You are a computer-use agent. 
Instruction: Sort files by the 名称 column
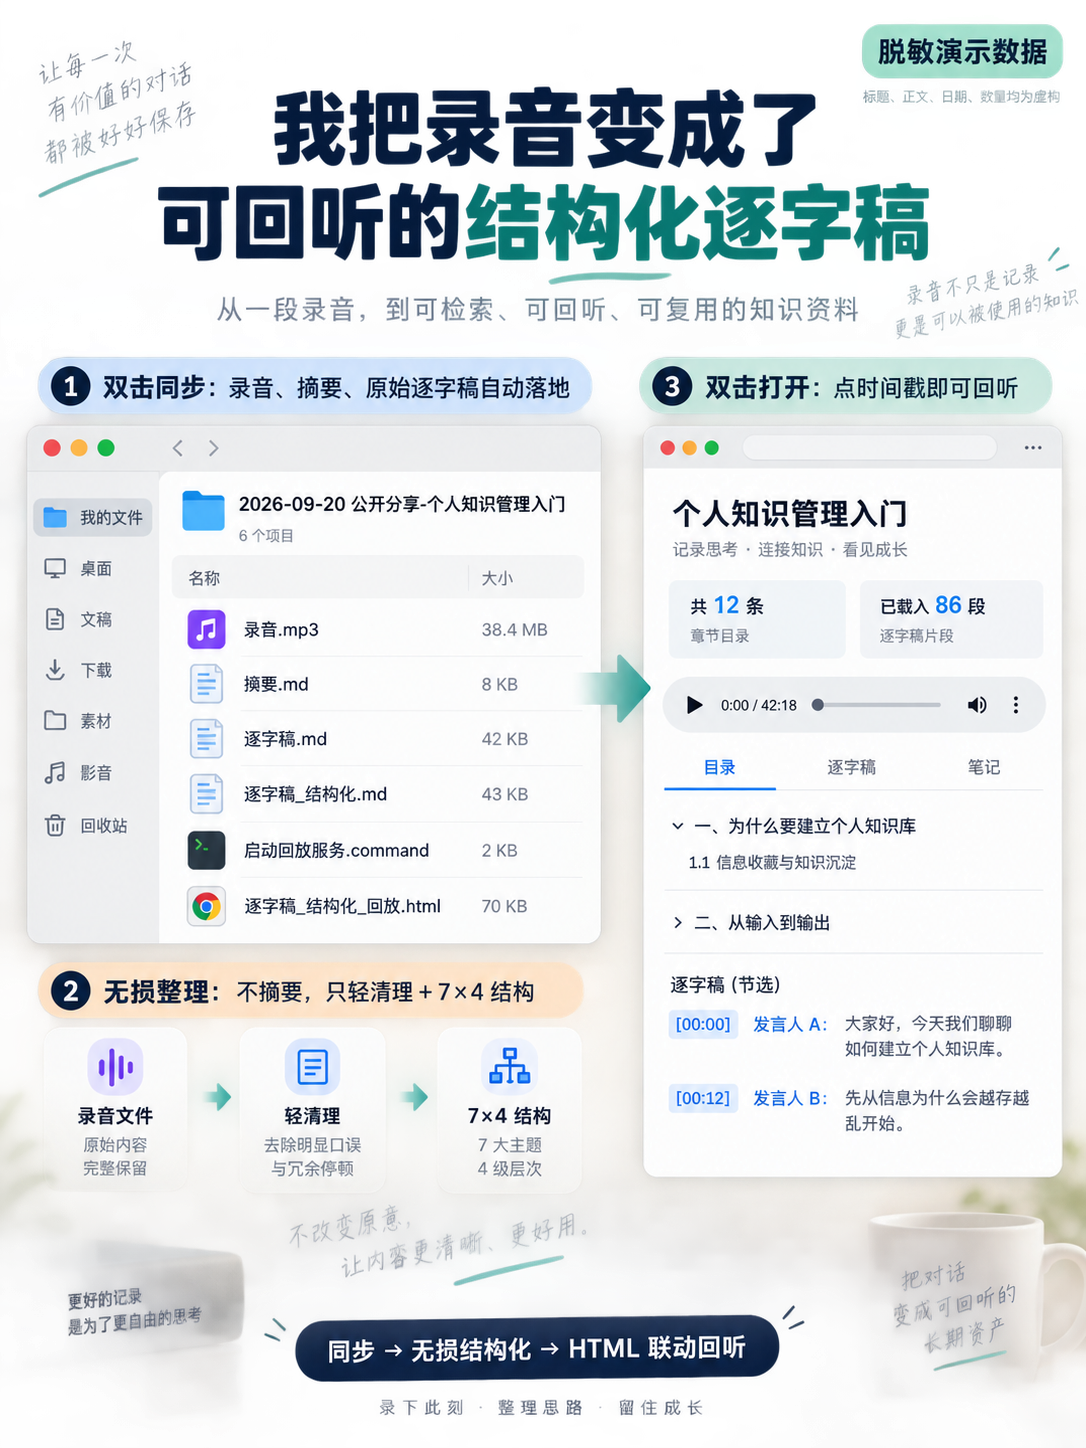[x=204, y=578]
